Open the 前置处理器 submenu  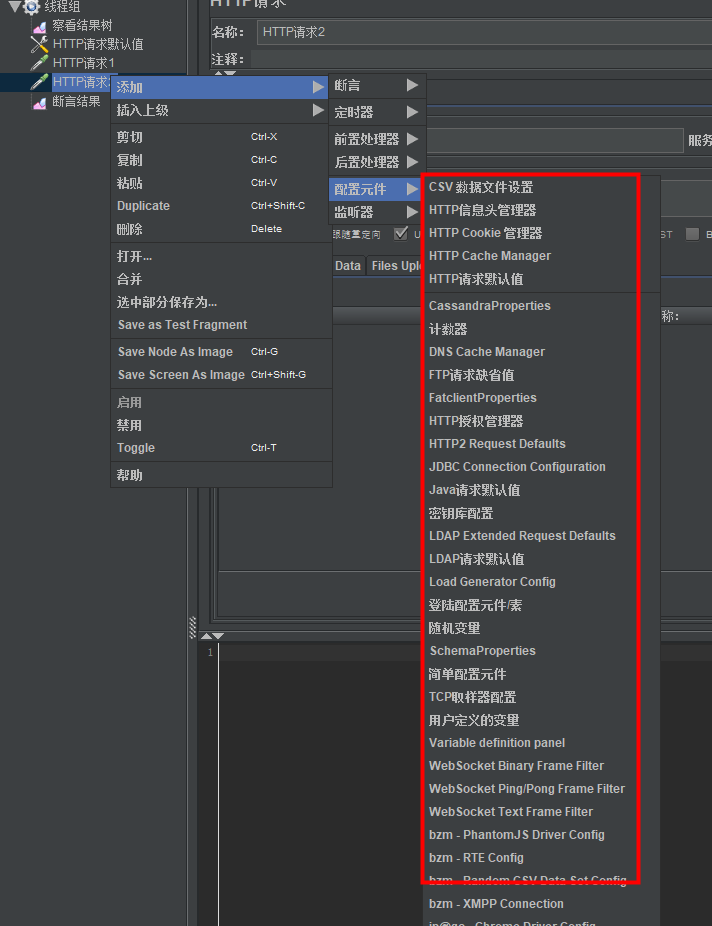[x=377, y=139]
